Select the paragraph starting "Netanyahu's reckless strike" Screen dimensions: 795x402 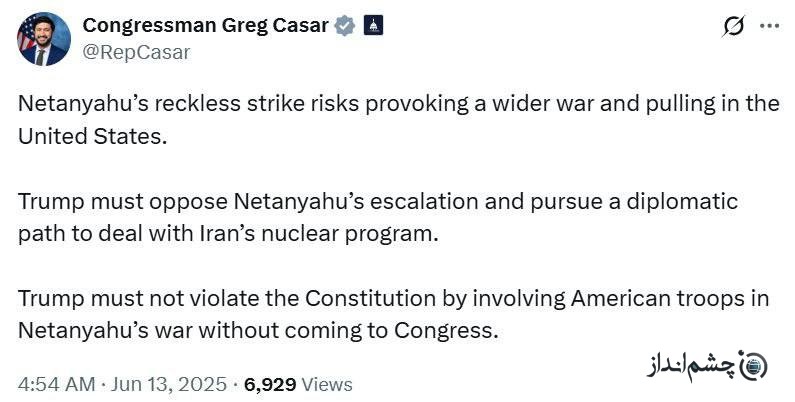pyautogui.click(x=399, y=120)
